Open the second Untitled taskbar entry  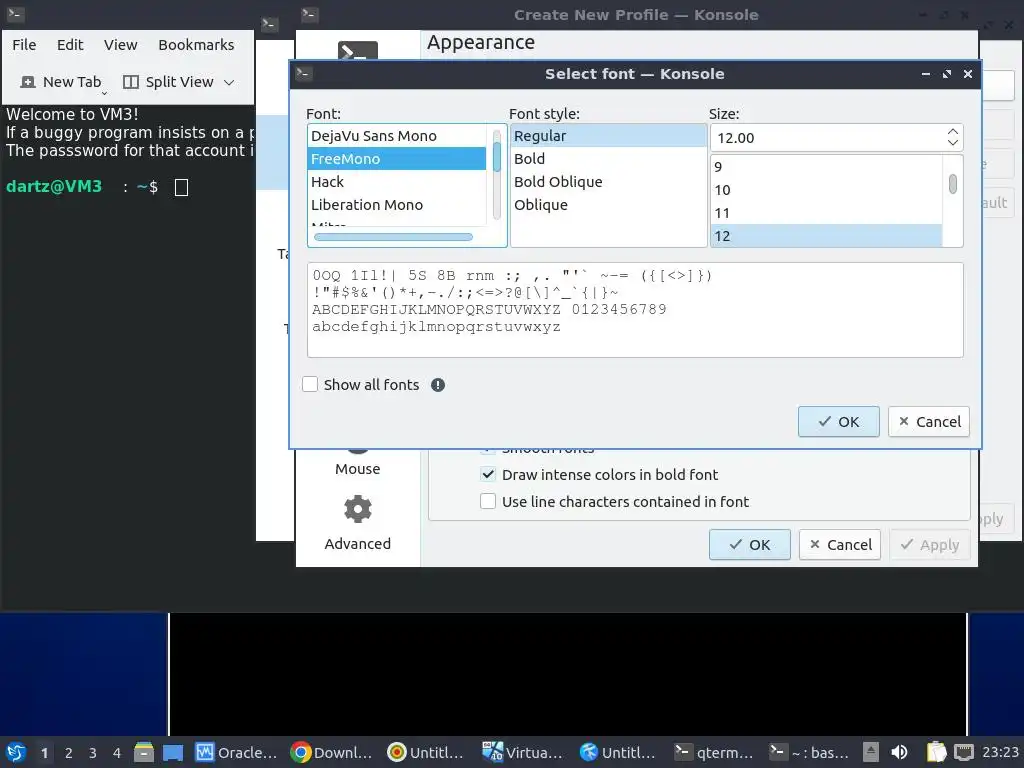click(x=618, y=752)
